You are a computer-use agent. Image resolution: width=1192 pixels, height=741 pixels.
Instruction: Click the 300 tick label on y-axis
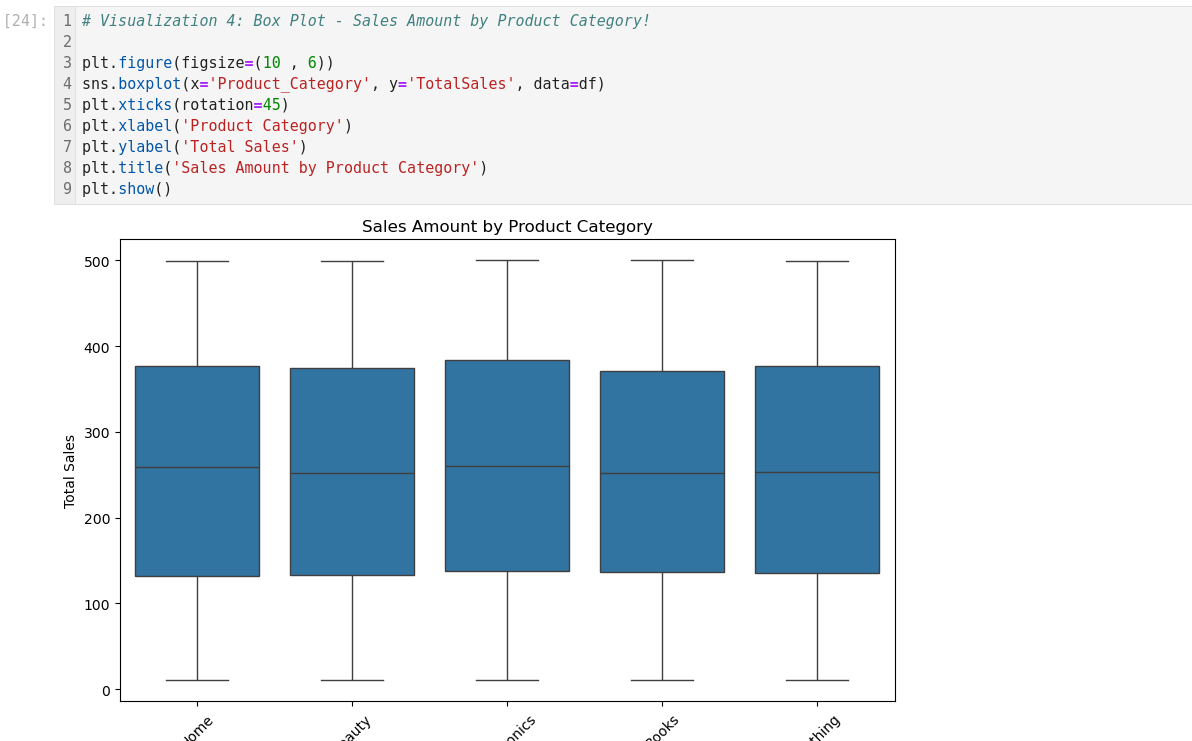coord(97,433)
